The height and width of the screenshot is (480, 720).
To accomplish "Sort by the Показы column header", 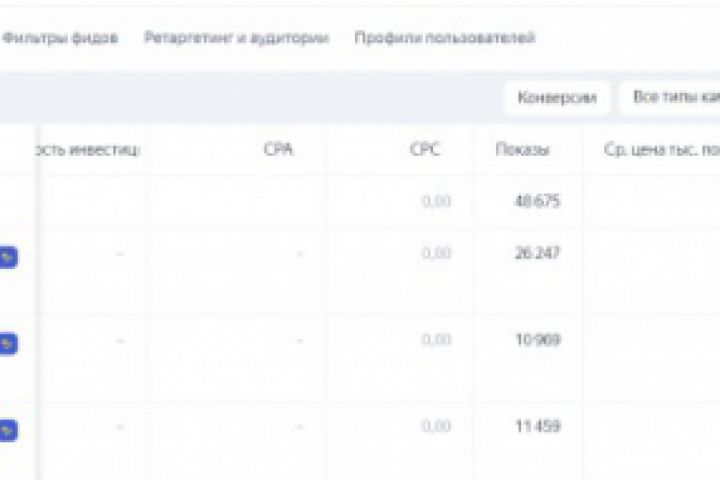I will click(x=522, y=150).
